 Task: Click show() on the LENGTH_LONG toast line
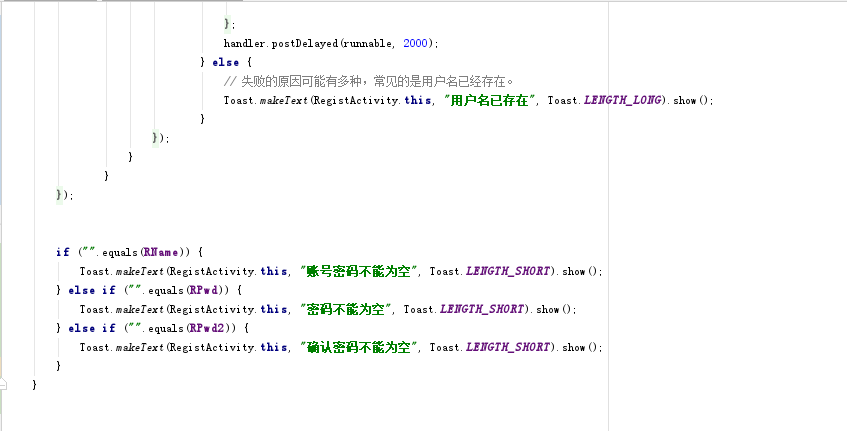tap(693, 100)
